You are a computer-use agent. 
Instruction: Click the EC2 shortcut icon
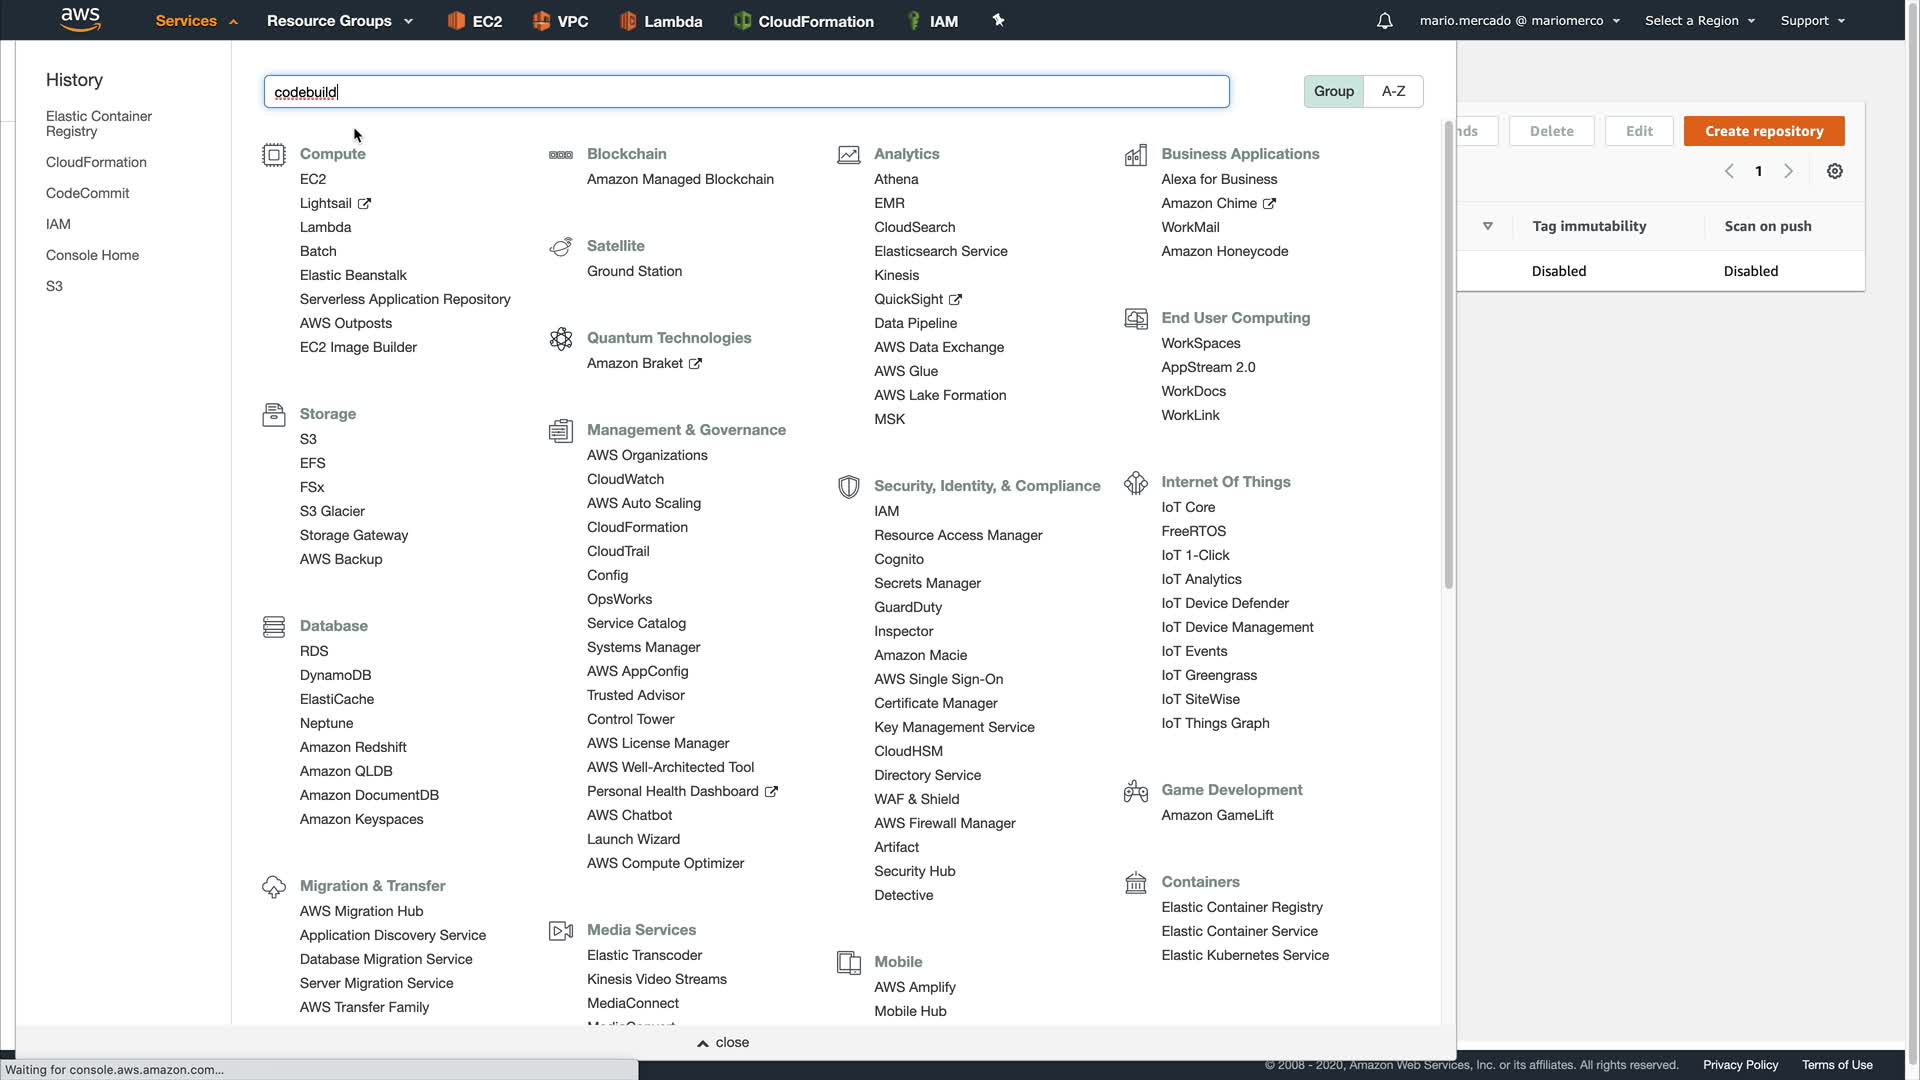(x=456, y=21)
